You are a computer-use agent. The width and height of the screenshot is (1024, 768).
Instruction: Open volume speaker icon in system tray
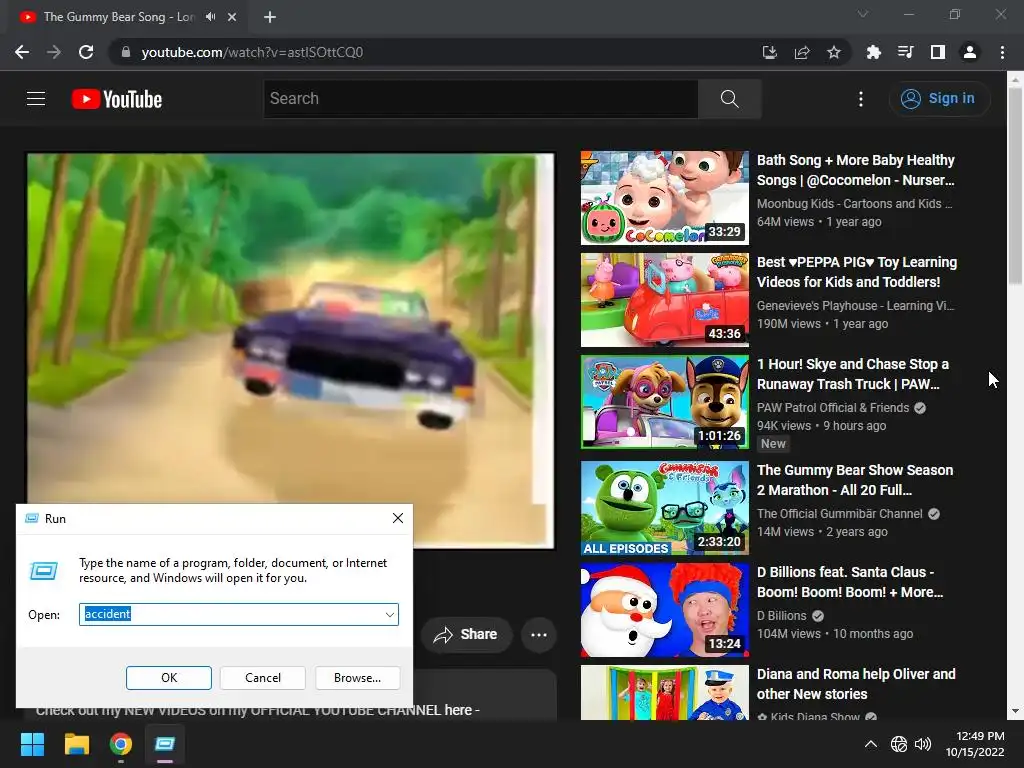pos(923,744)
